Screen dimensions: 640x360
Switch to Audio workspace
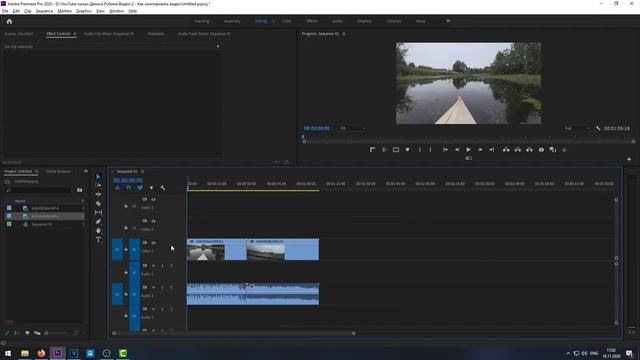(x=337, y=21)
